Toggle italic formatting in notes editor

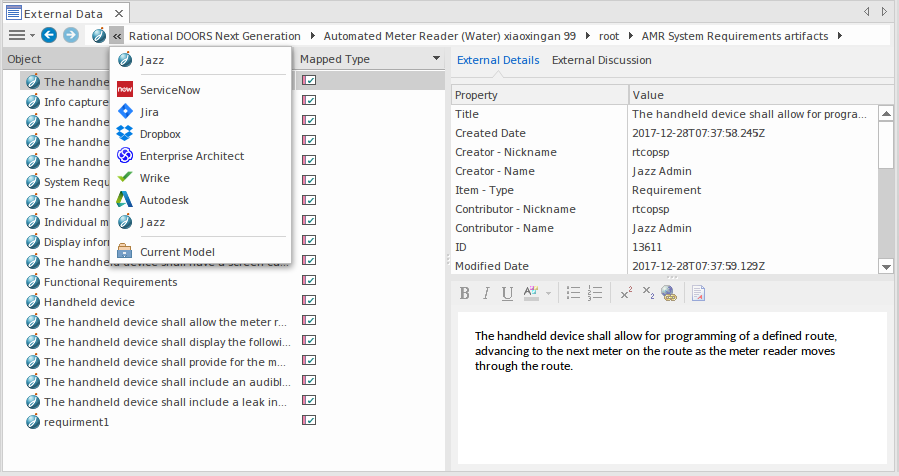486,294
